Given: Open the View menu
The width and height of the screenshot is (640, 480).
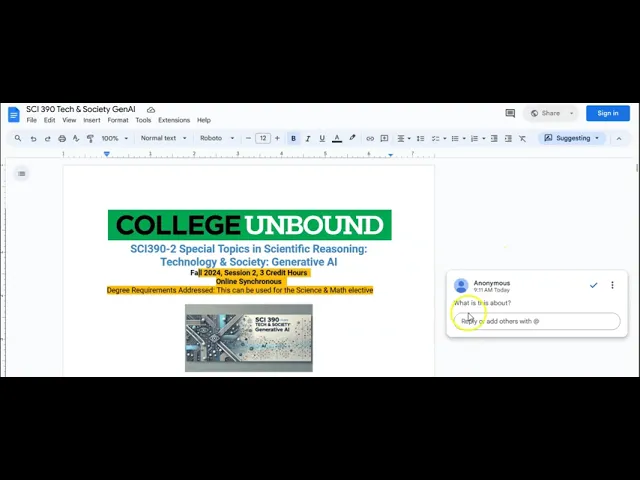Looking at the screenshot, I should pos(69,120).
